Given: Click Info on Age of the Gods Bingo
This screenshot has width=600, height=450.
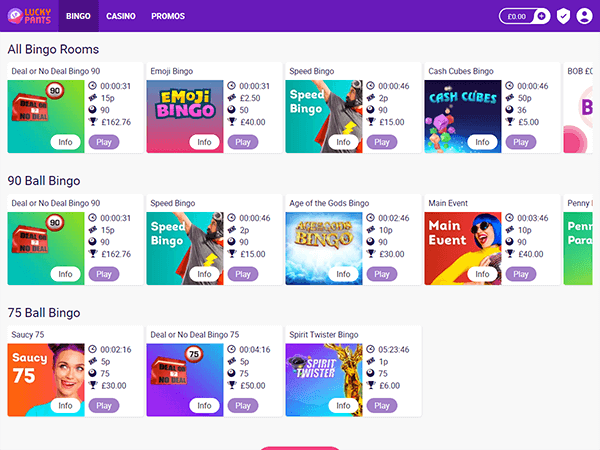Looking at the screenshot, I should (343, 274).
